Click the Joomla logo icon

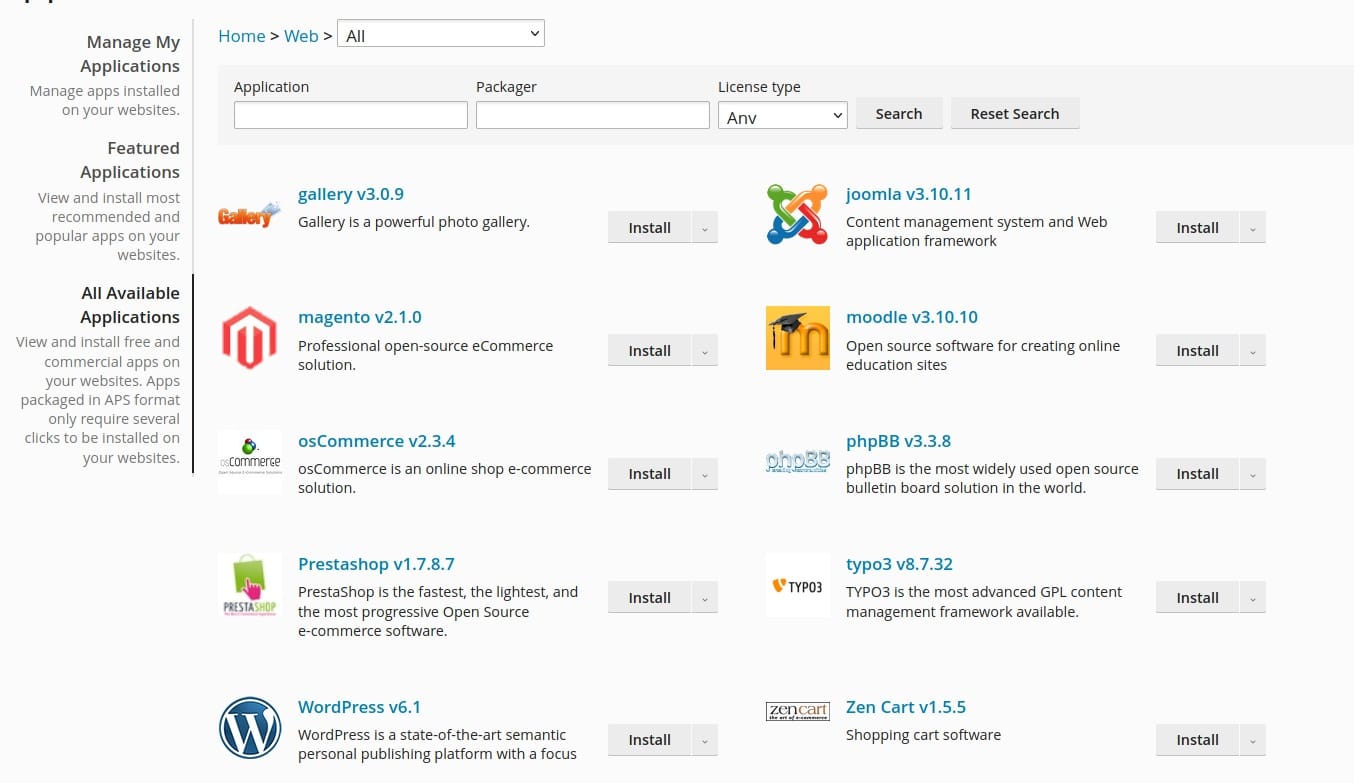coord(797,214)
